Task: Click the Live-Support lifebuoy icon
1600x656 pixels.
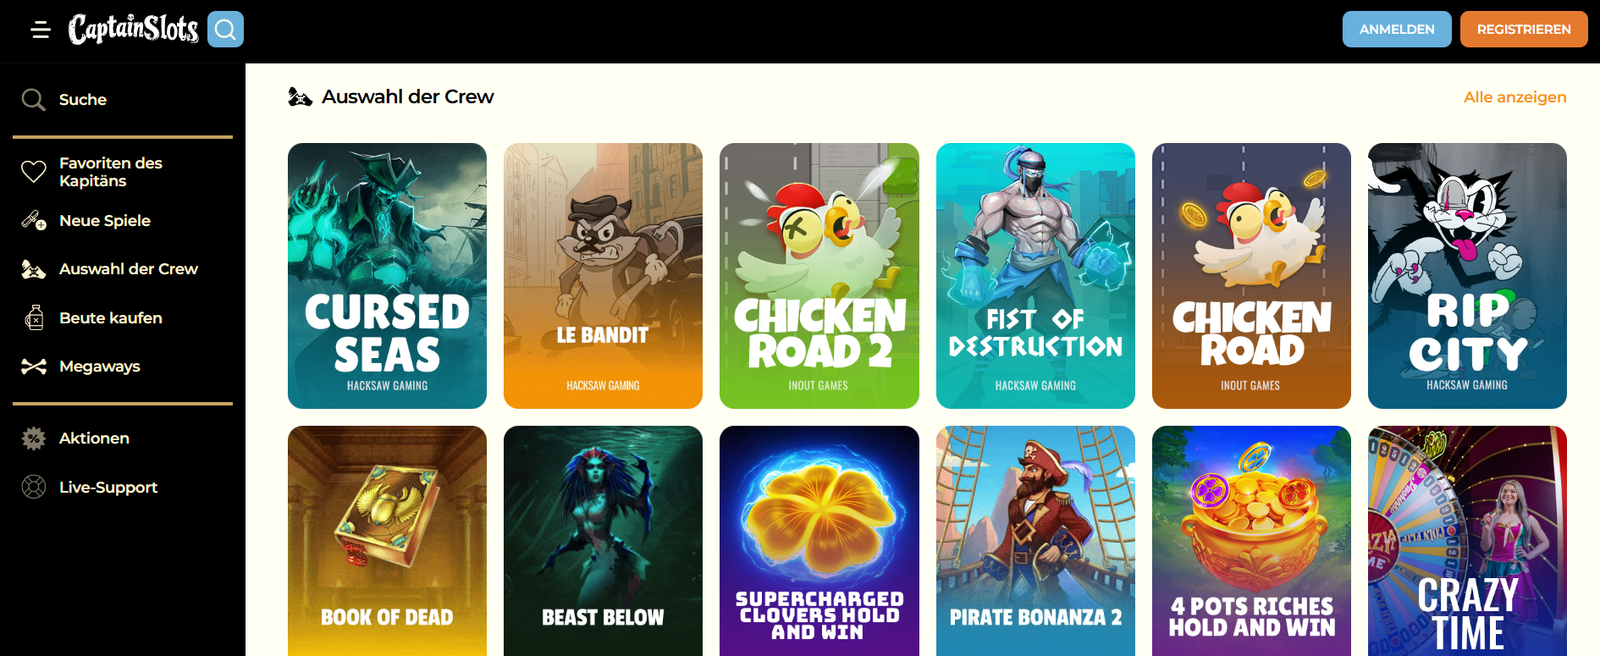Action: tap(34, 487)
